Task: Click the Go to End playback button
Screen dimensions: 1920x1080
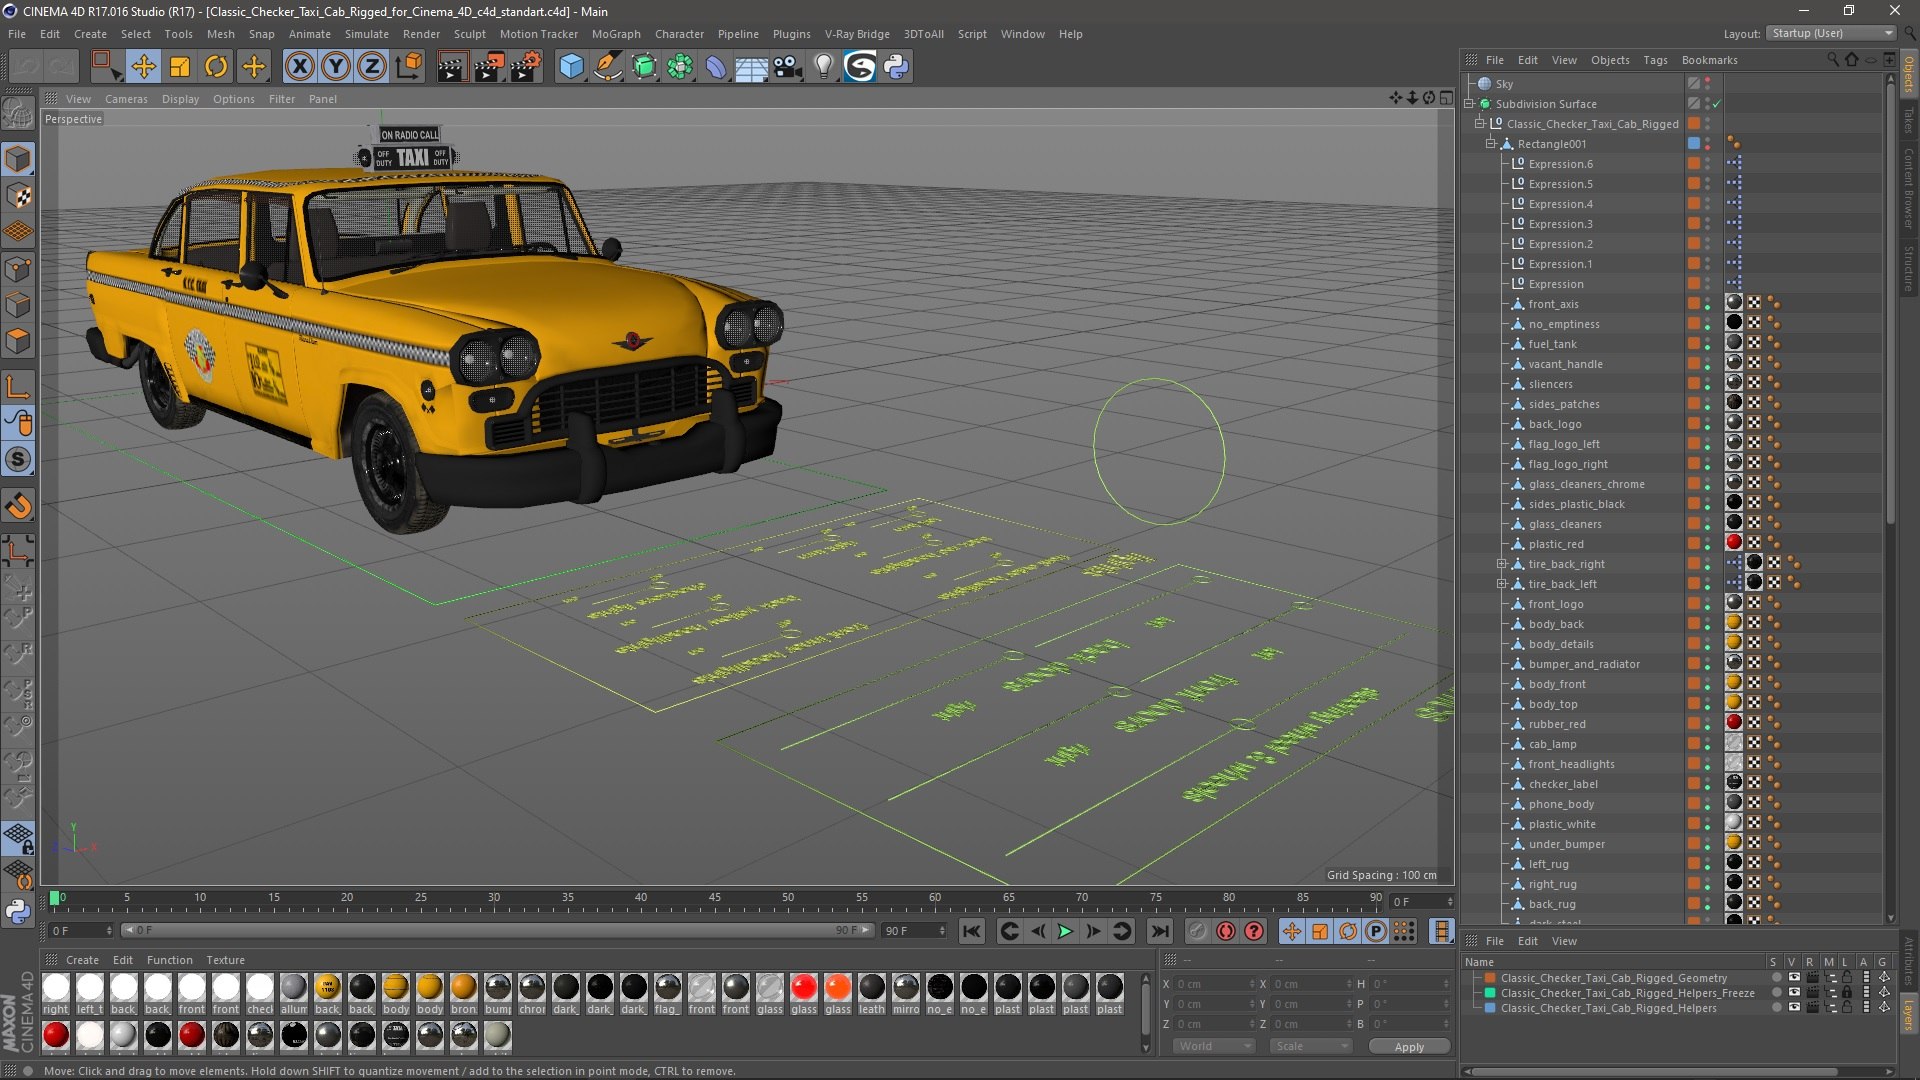Action: click(x=1159, y=931)
